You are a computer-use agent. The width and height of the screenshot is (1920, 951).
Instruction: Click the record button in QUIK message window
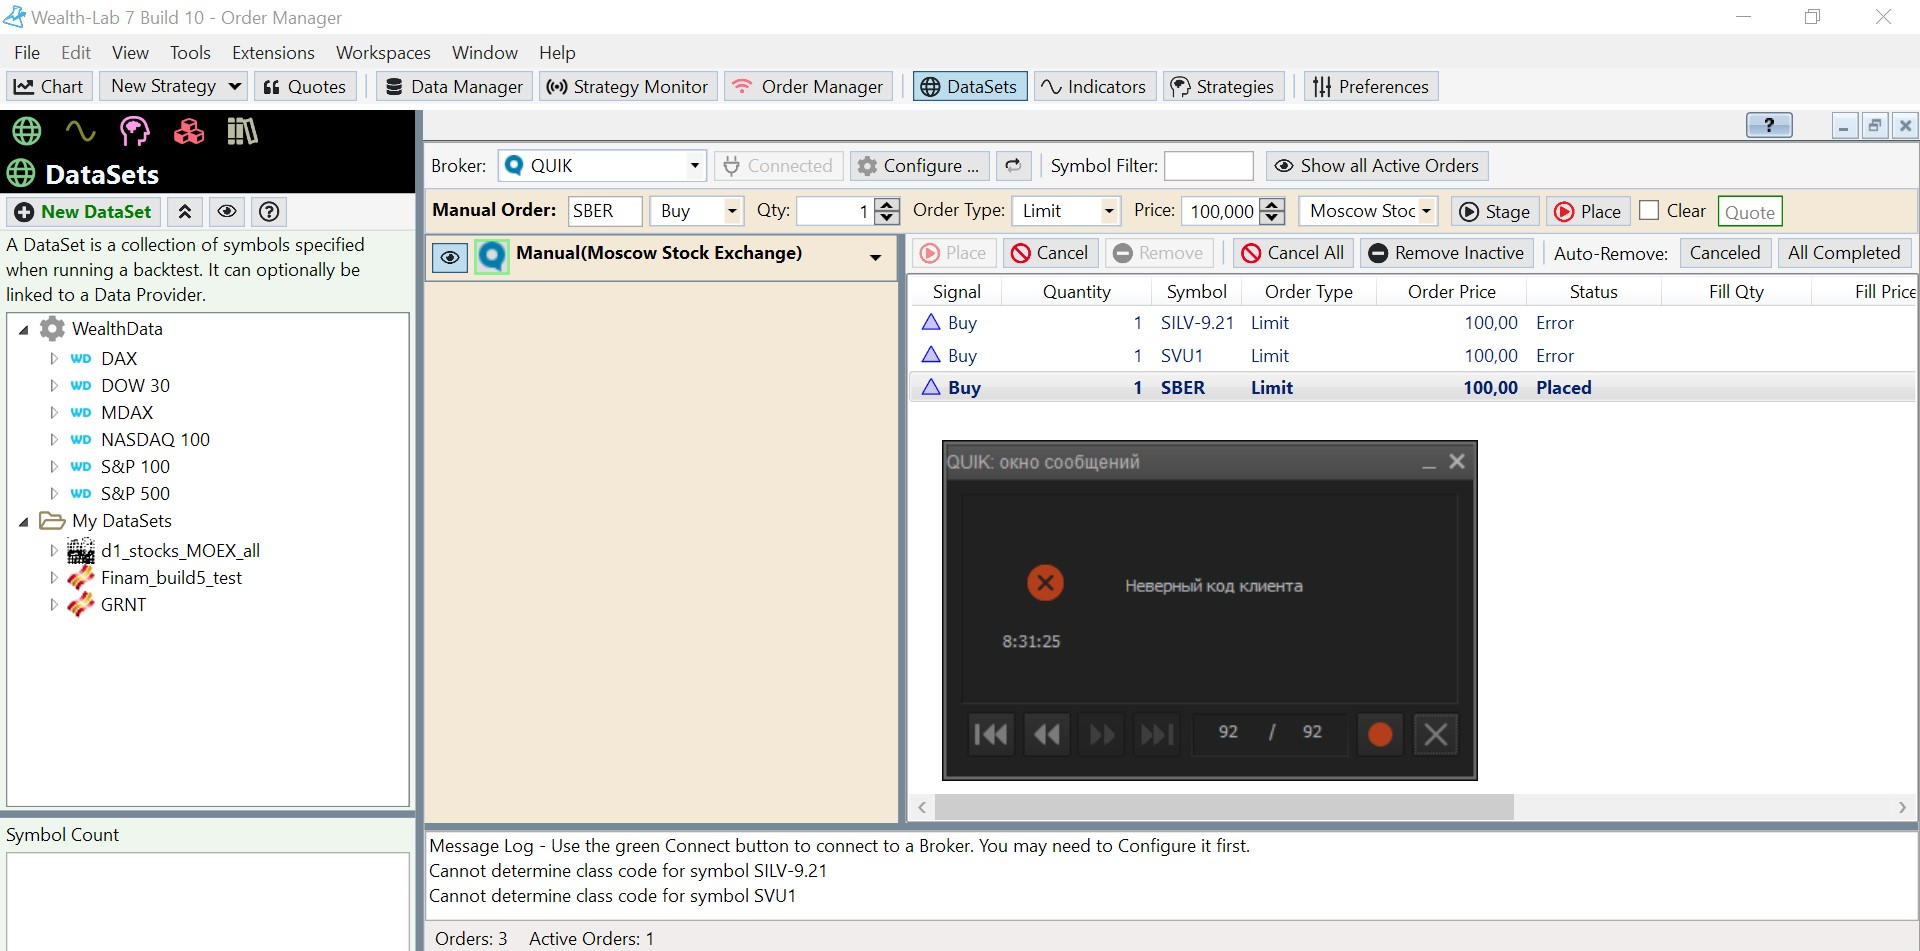pos(1379,735)
